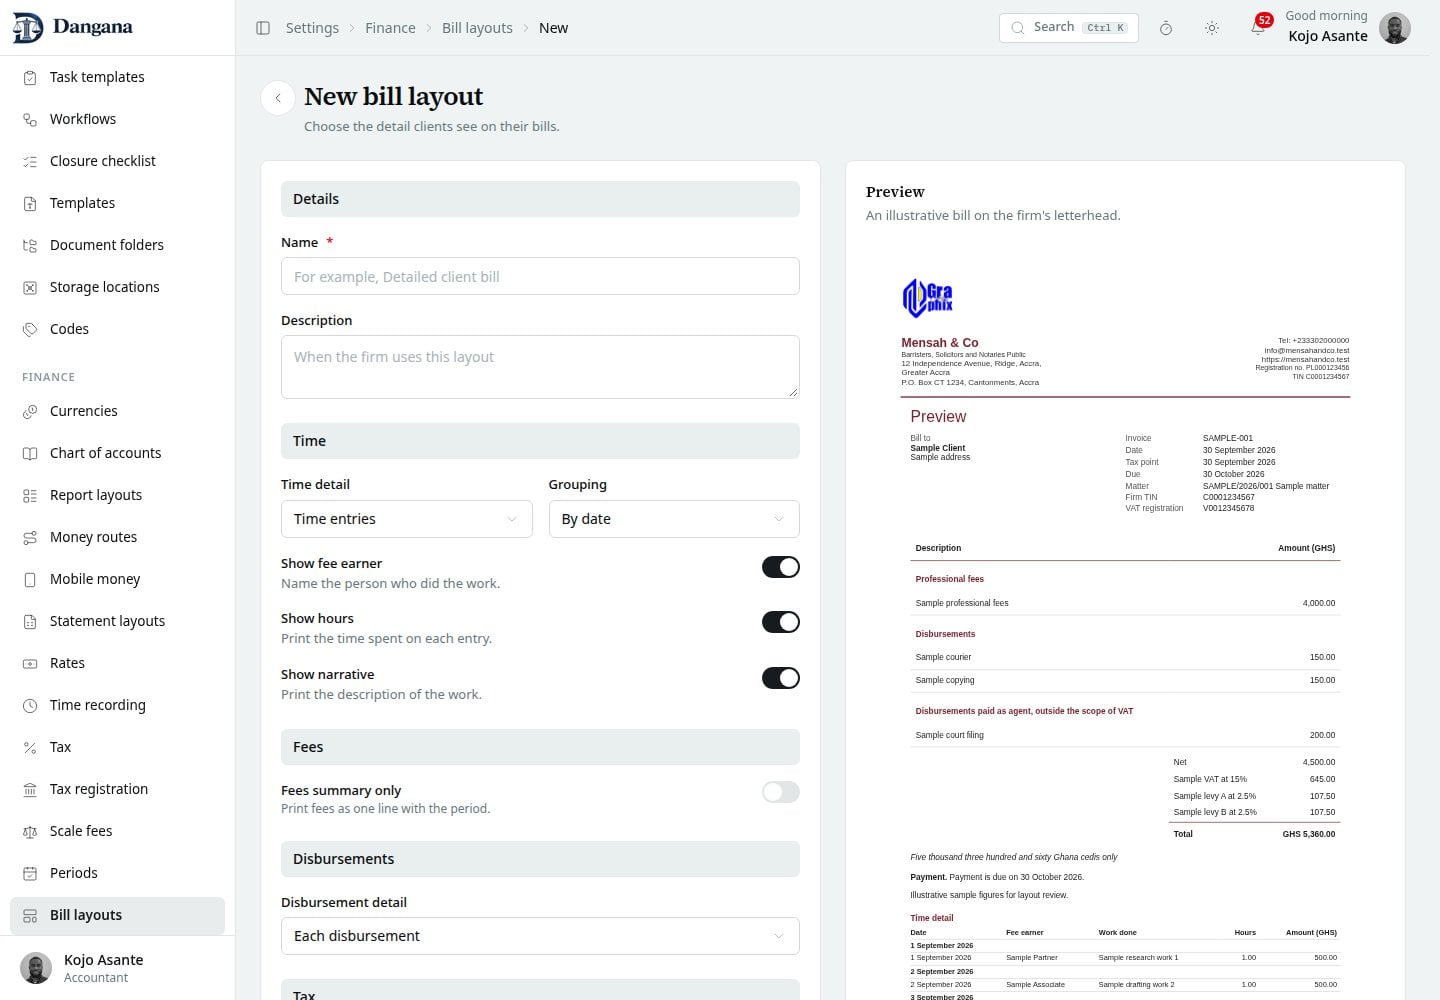
Task: Click the Statement layouts icon
Action: 30,621
